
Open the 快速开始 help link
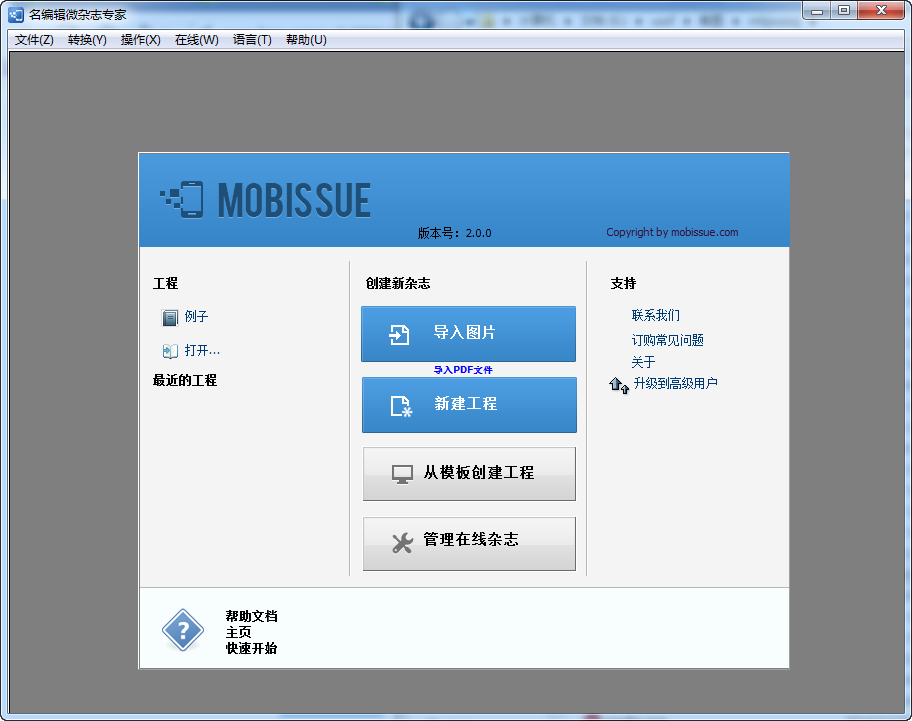251,648
